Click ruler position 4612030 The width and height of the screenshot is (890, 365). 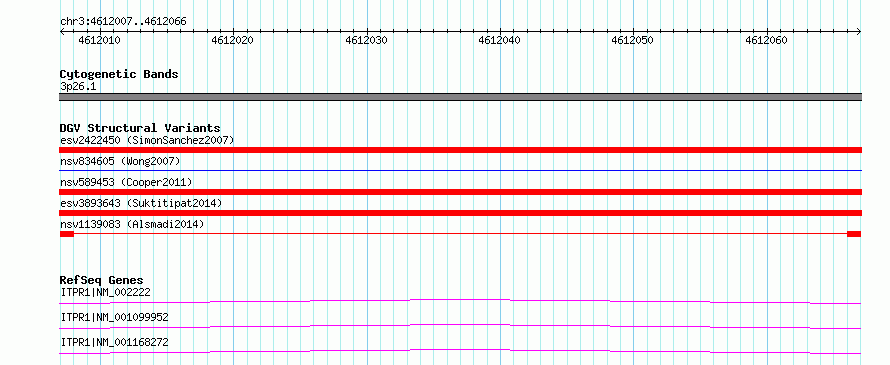366,40
